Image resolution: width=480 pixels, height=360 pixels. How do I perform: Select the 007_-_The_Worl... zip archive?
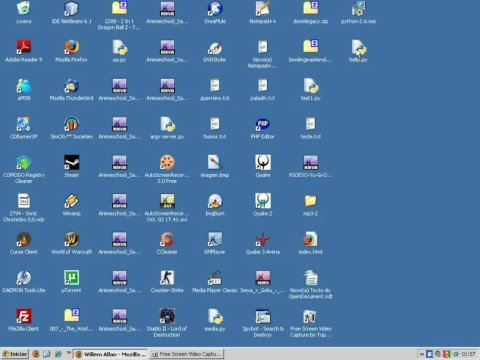click(x=71, y=320)
